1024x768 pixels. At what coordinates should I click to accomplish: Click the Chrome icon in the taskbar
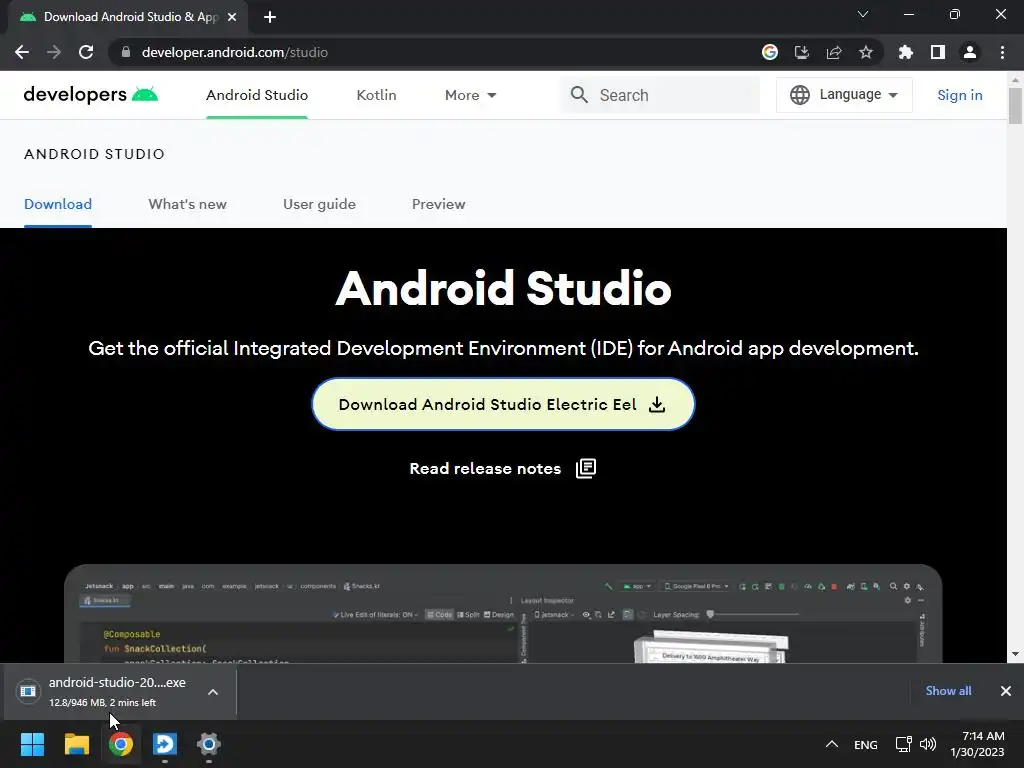click(121, 744)
